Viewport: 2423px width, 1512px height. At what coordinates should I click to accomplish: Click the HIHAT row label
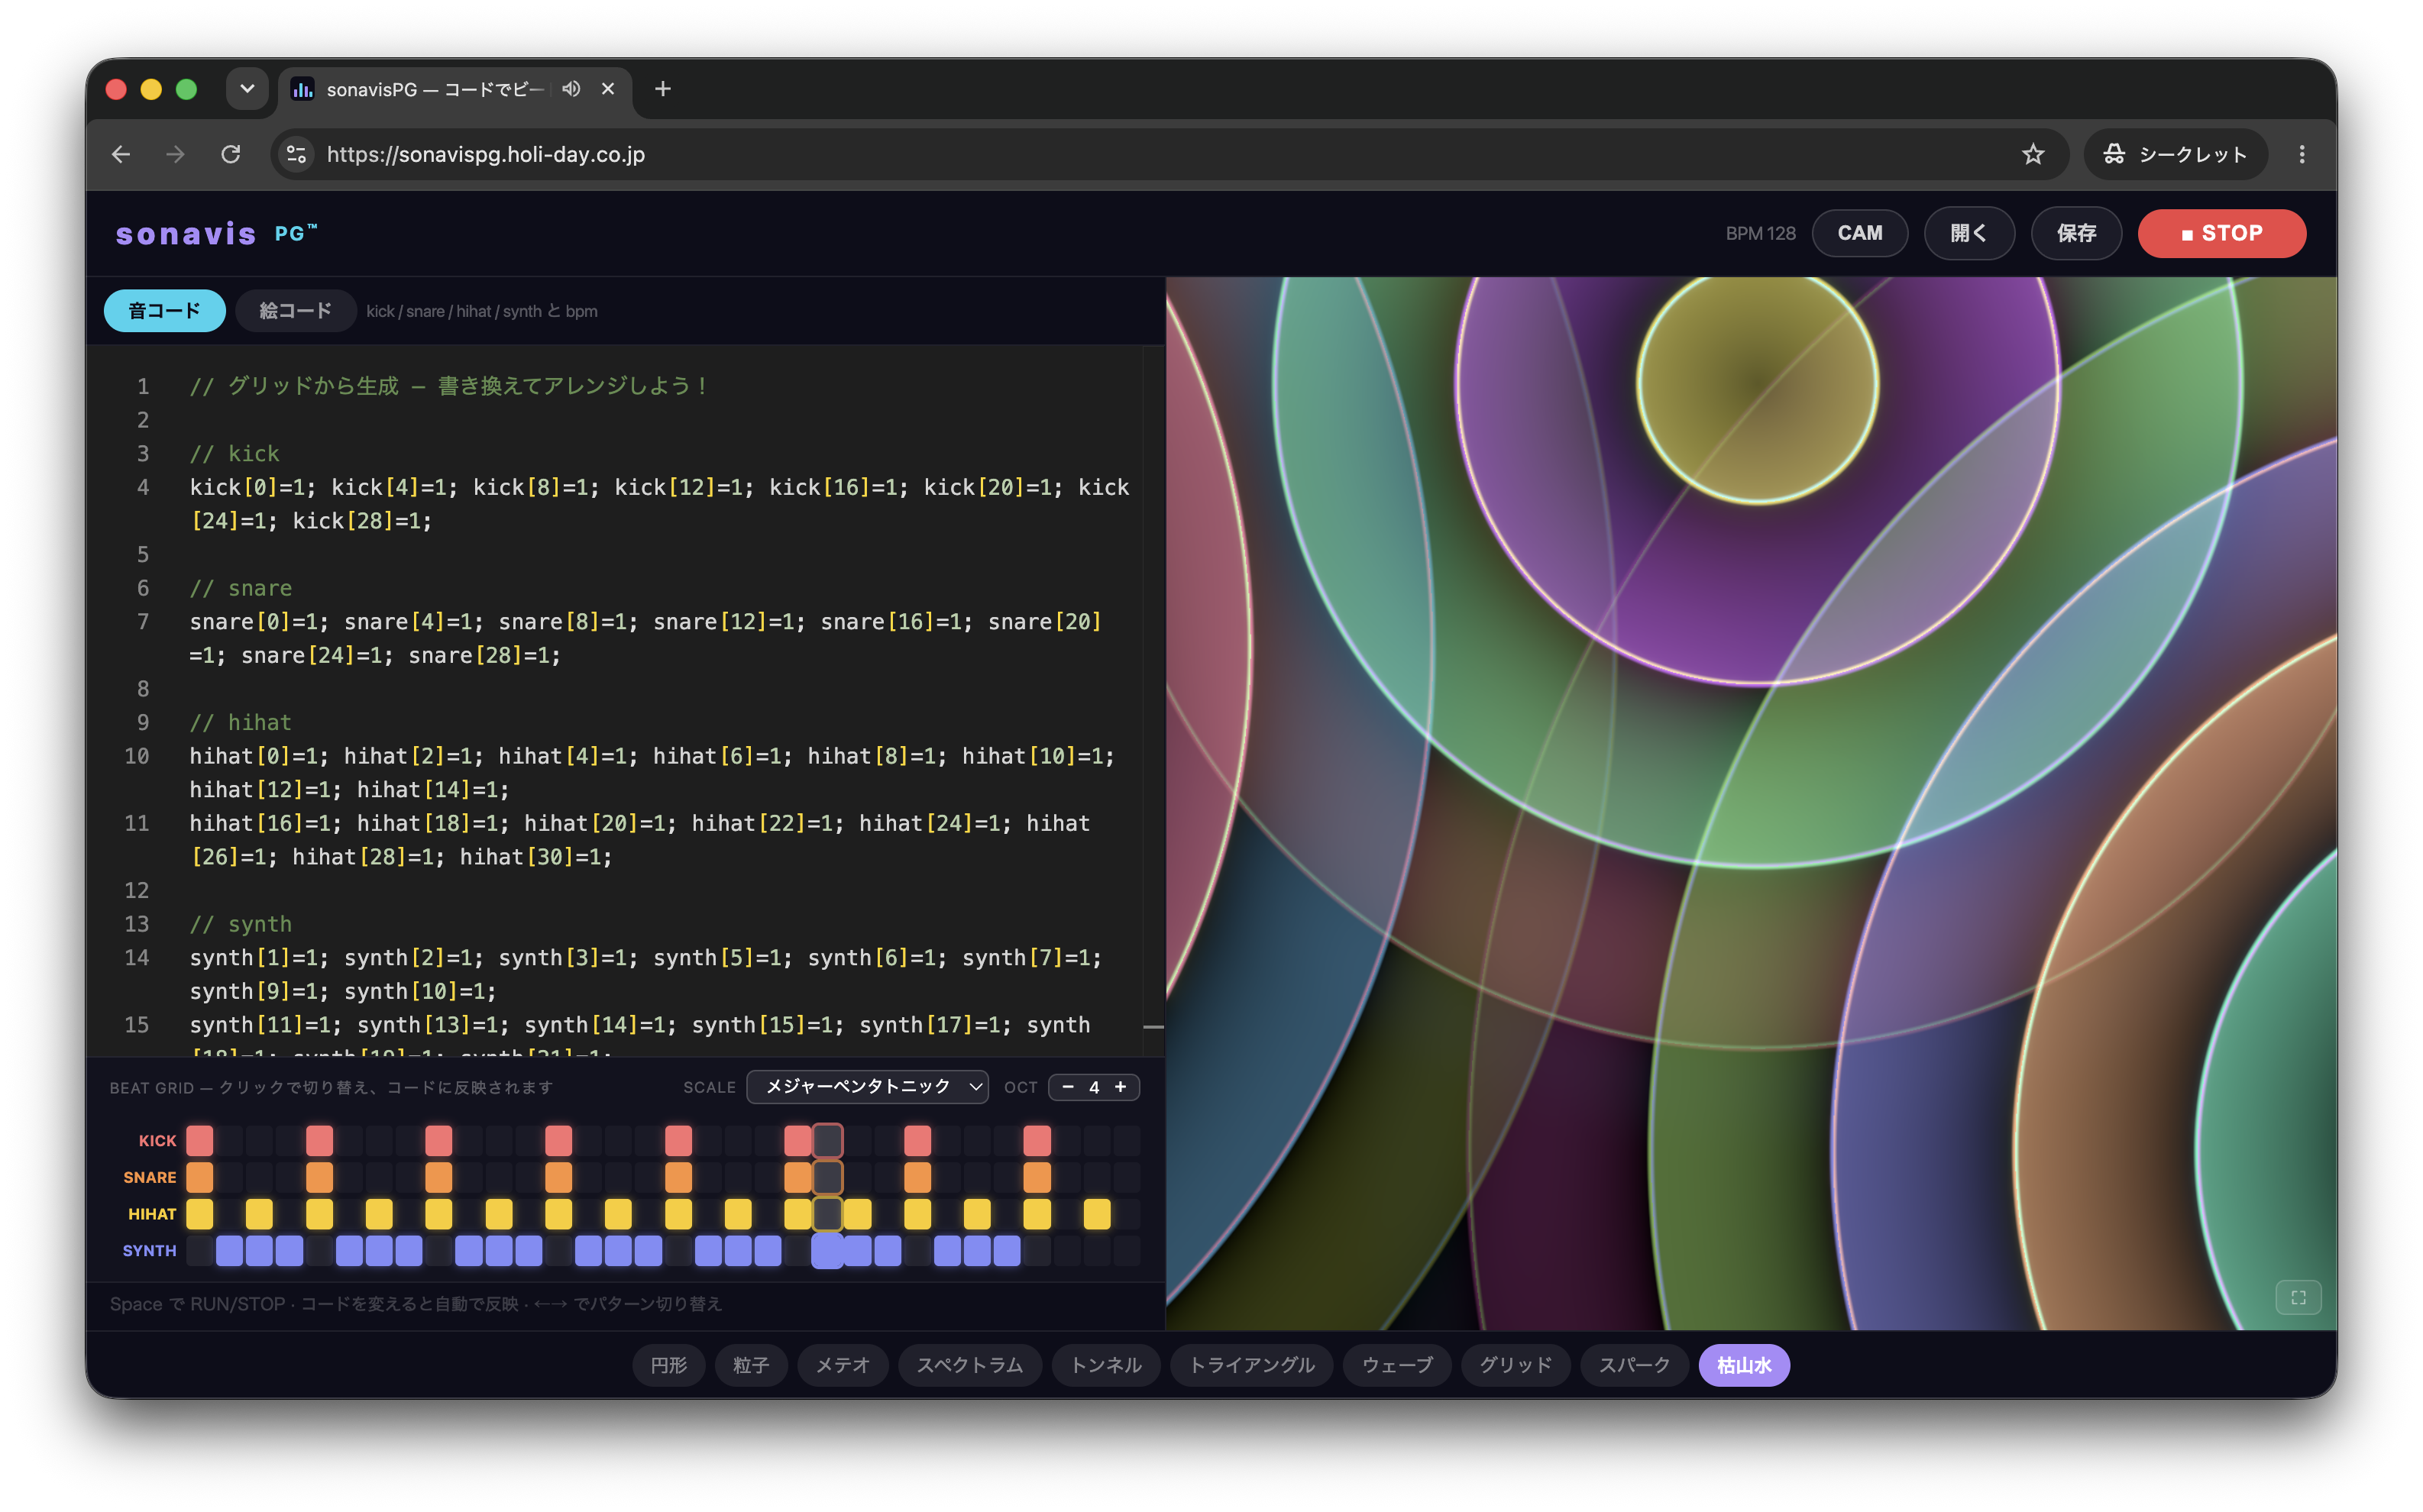tap(152, 1214)
